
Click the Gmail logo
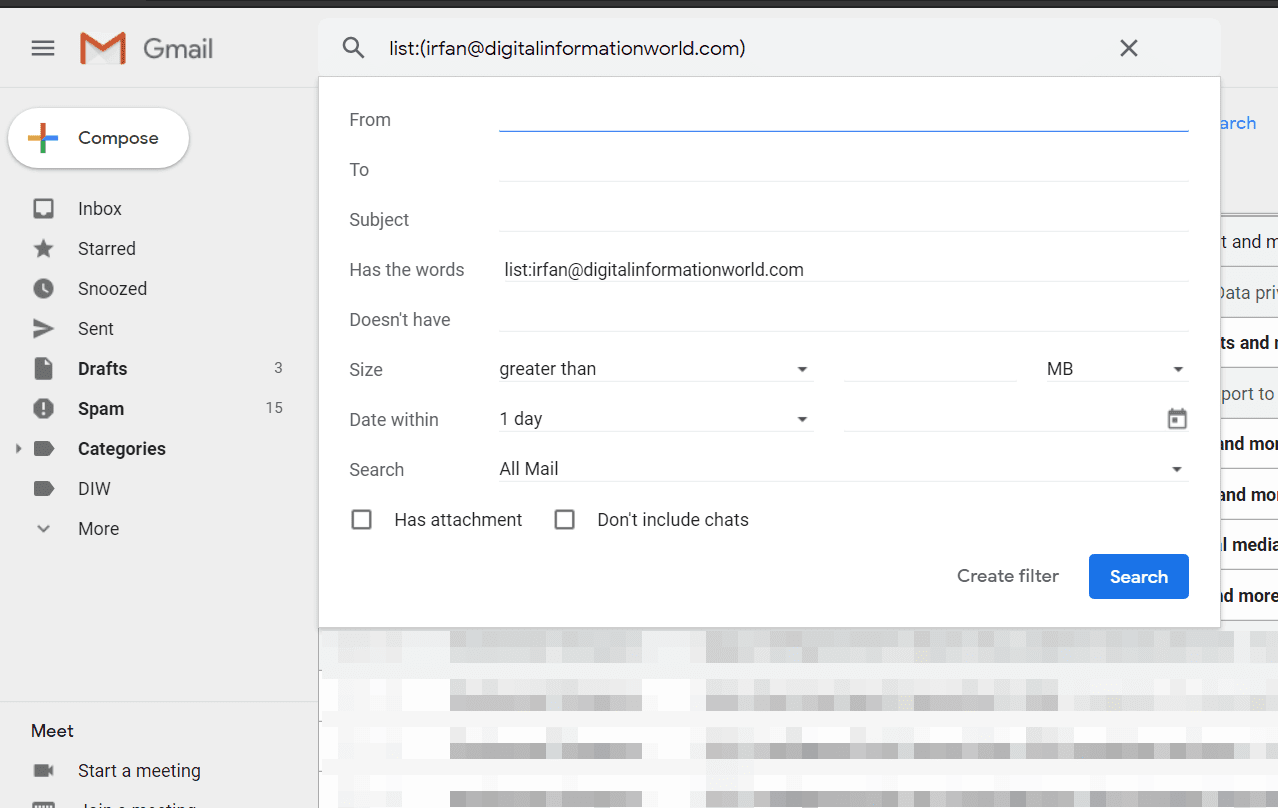146,48
